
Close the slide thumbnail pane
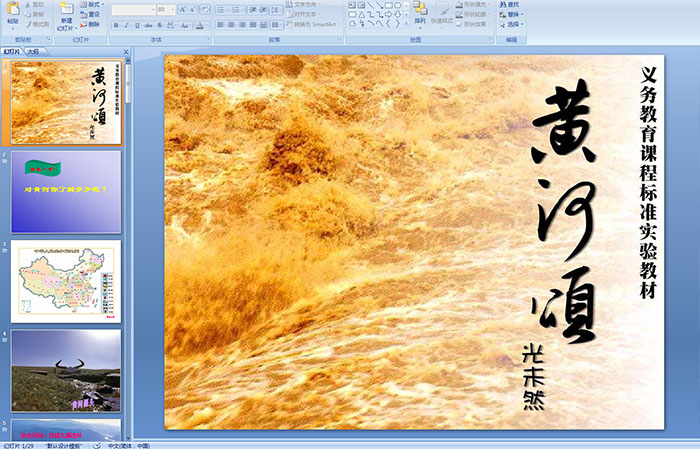click(126, 52)
